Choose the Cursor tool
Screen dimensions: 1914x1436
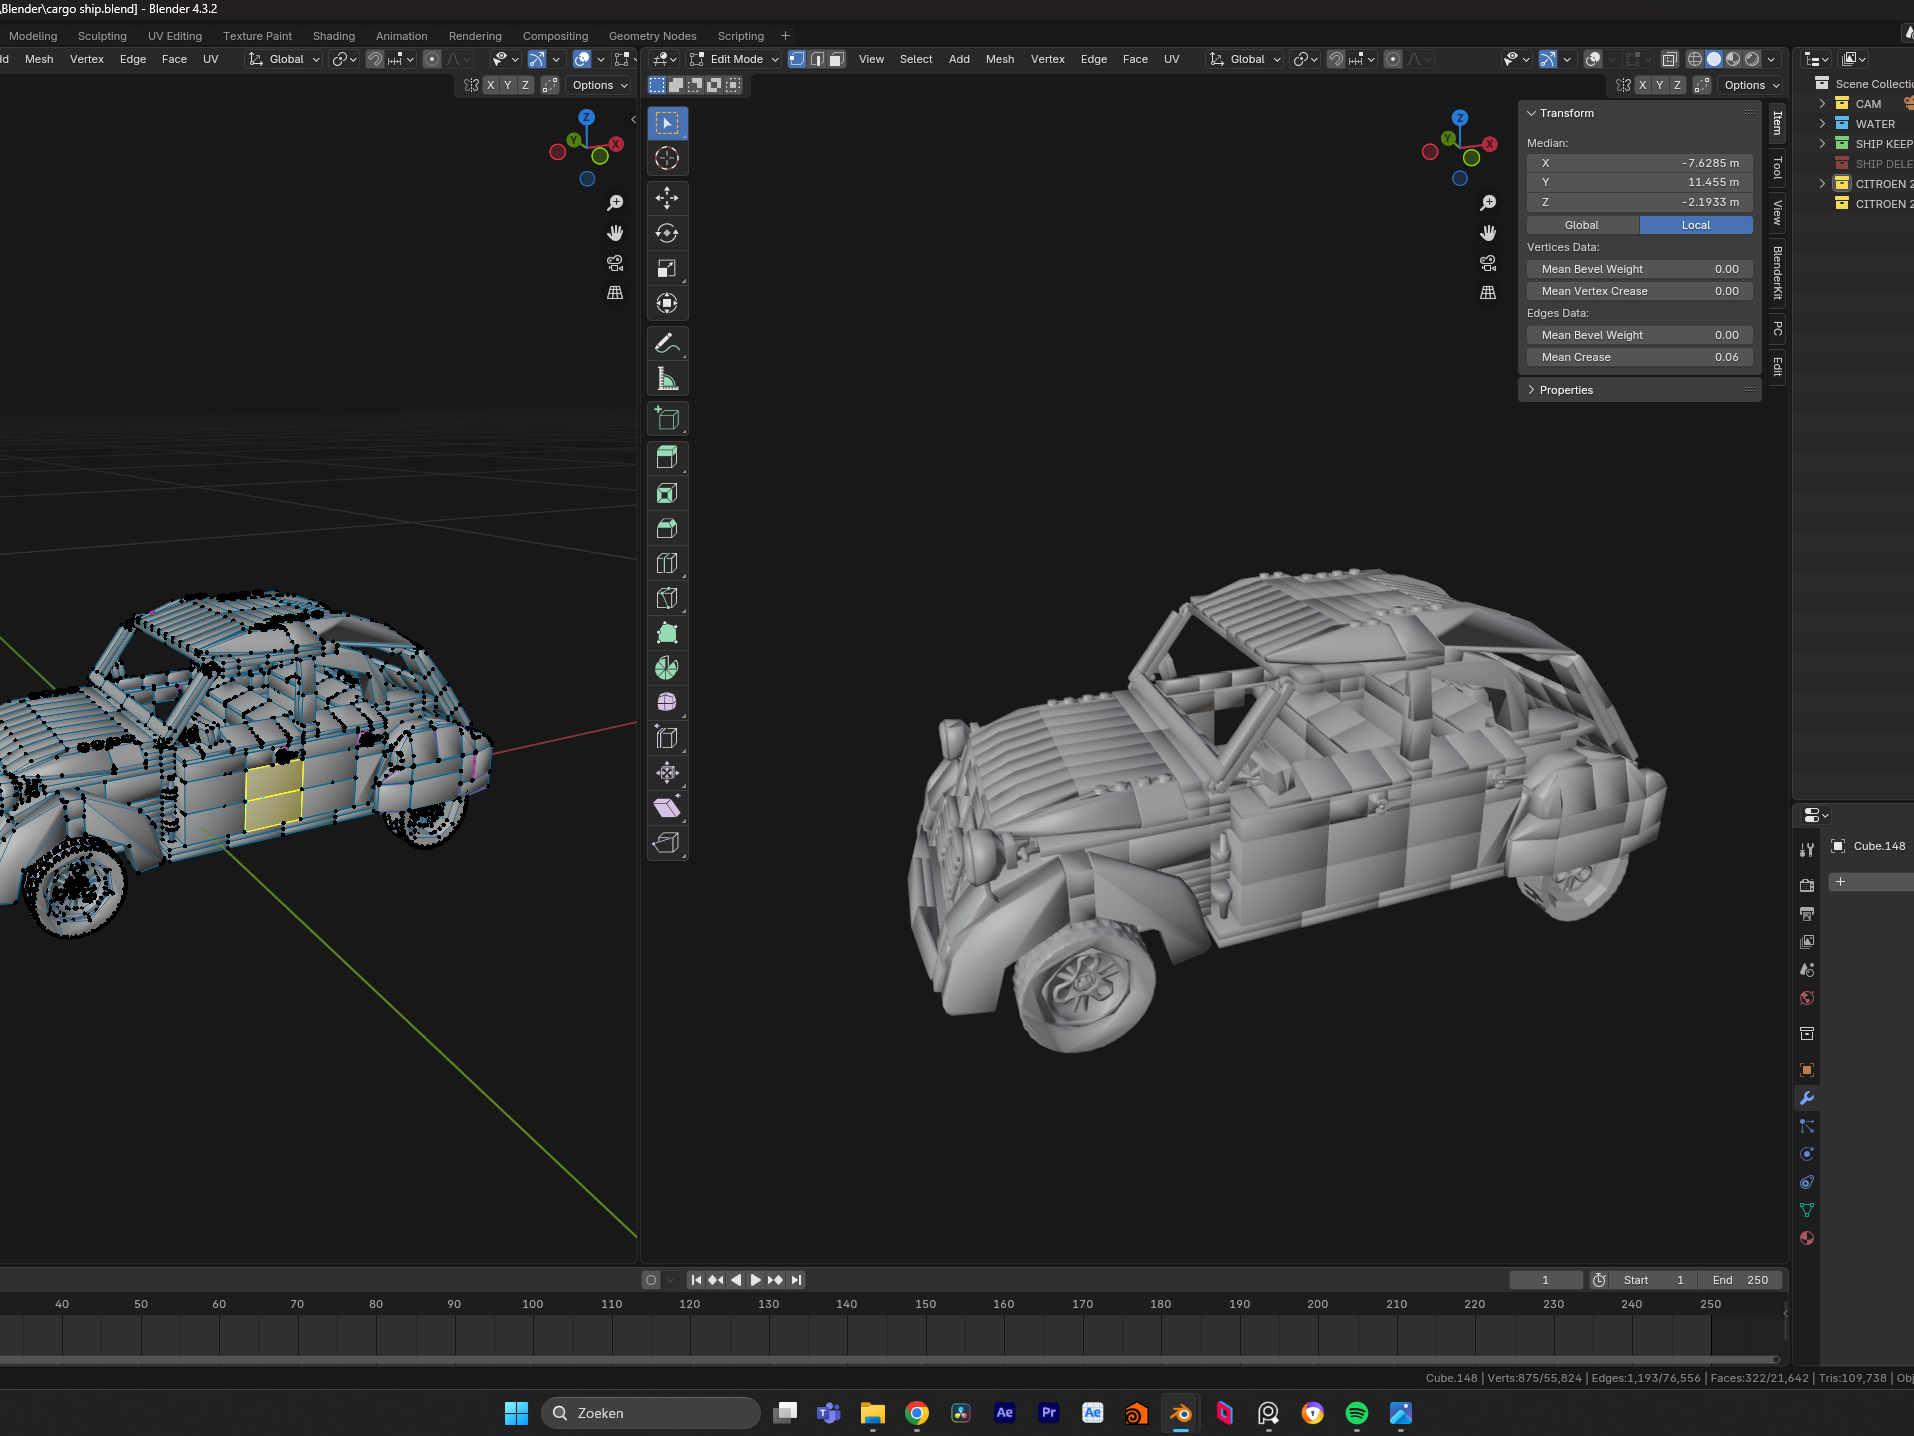coord(667,158)
